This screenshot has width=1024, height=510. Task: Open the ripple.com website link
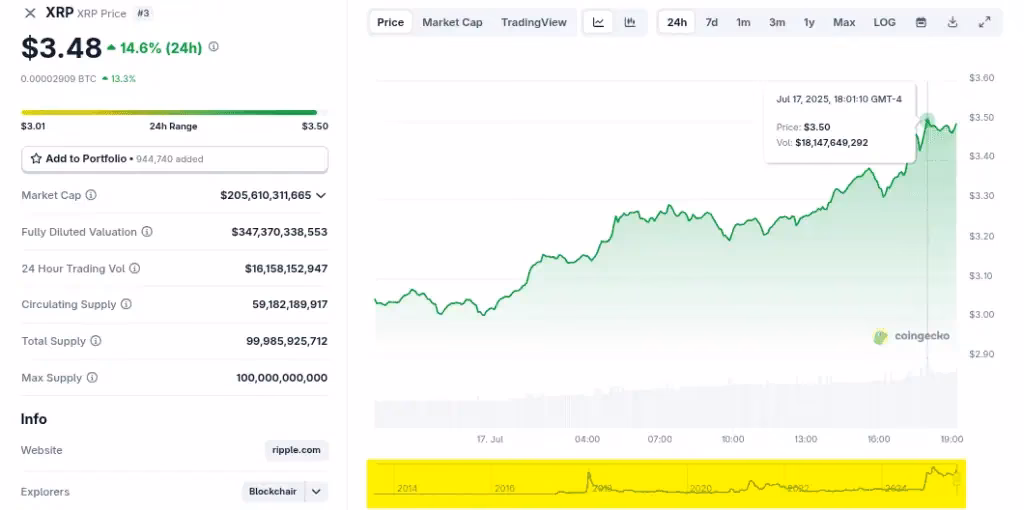click(296, 450)
